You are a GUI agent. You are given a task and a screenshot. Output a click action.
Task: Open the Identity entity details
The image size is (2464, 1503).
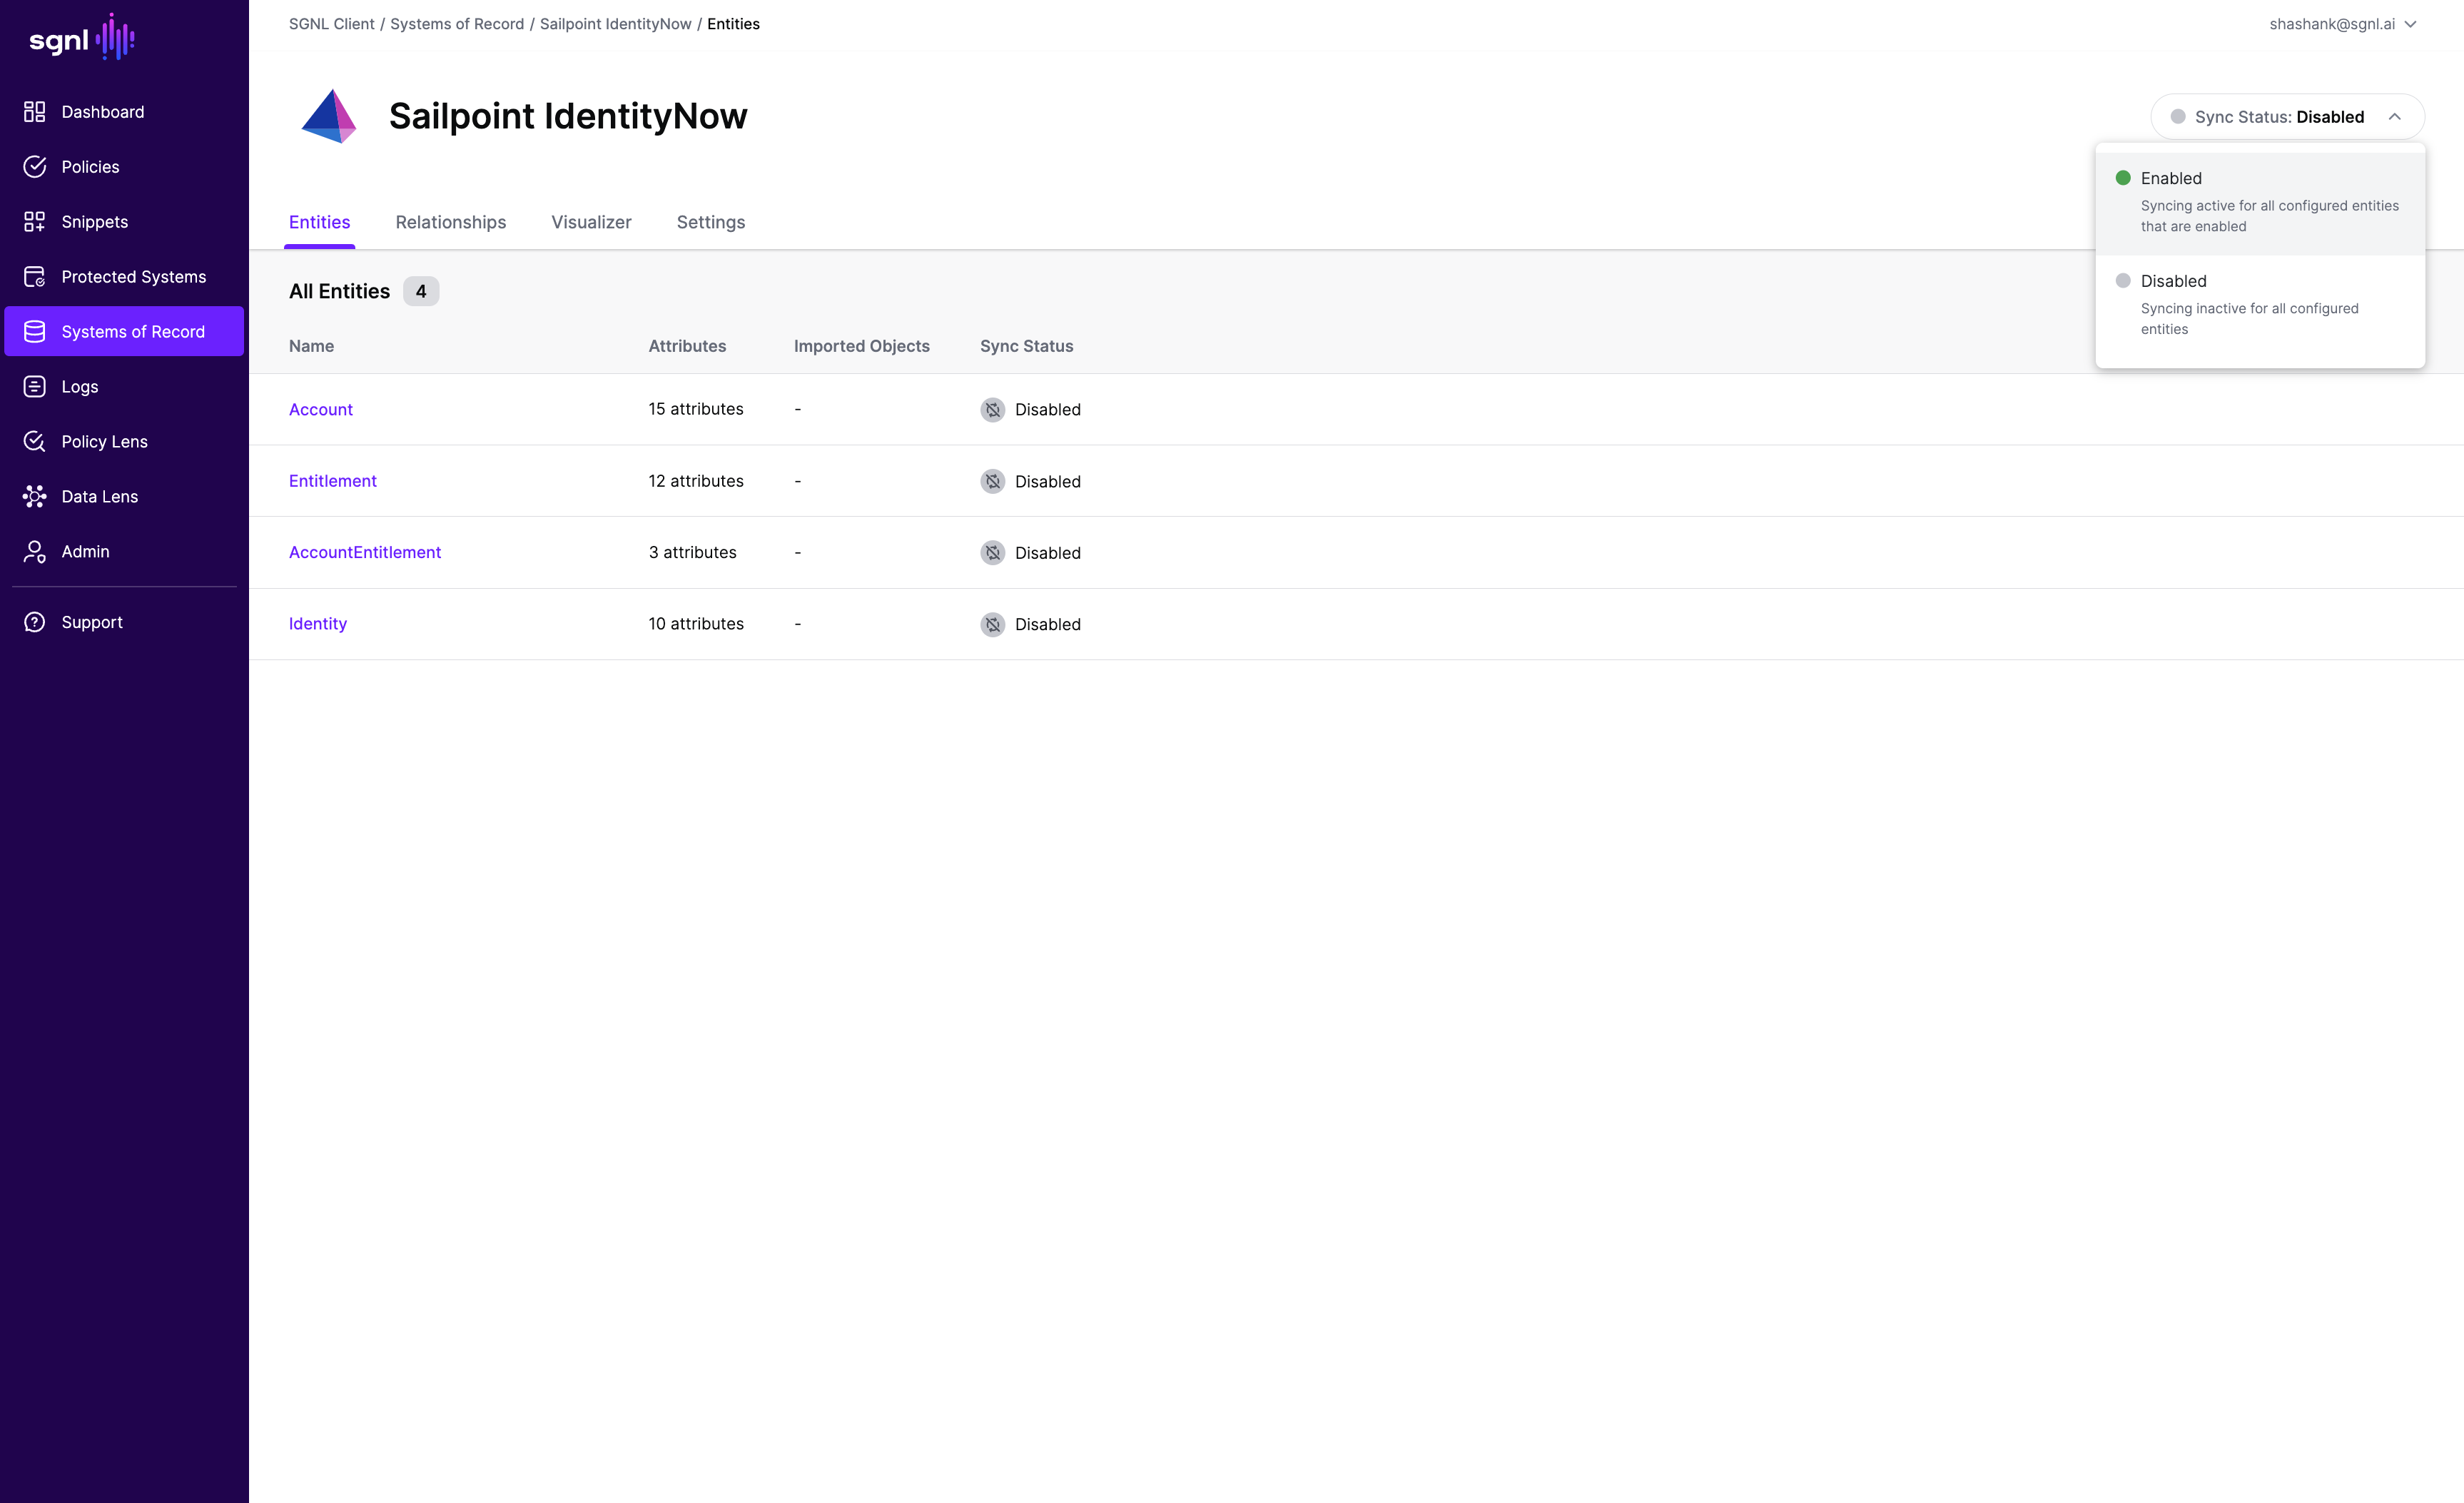pos(317,623)
